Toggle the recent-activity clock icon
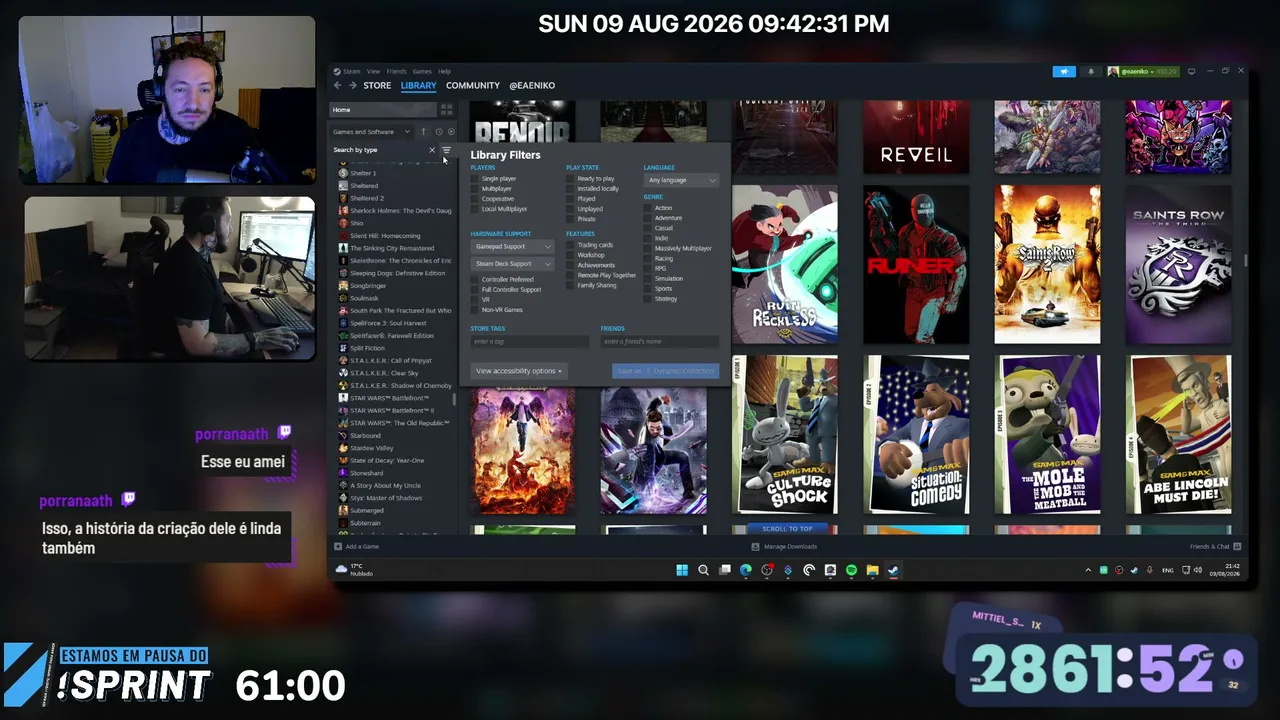The width and height of the screenshot is (1280, 720). [x=438, y=132]
